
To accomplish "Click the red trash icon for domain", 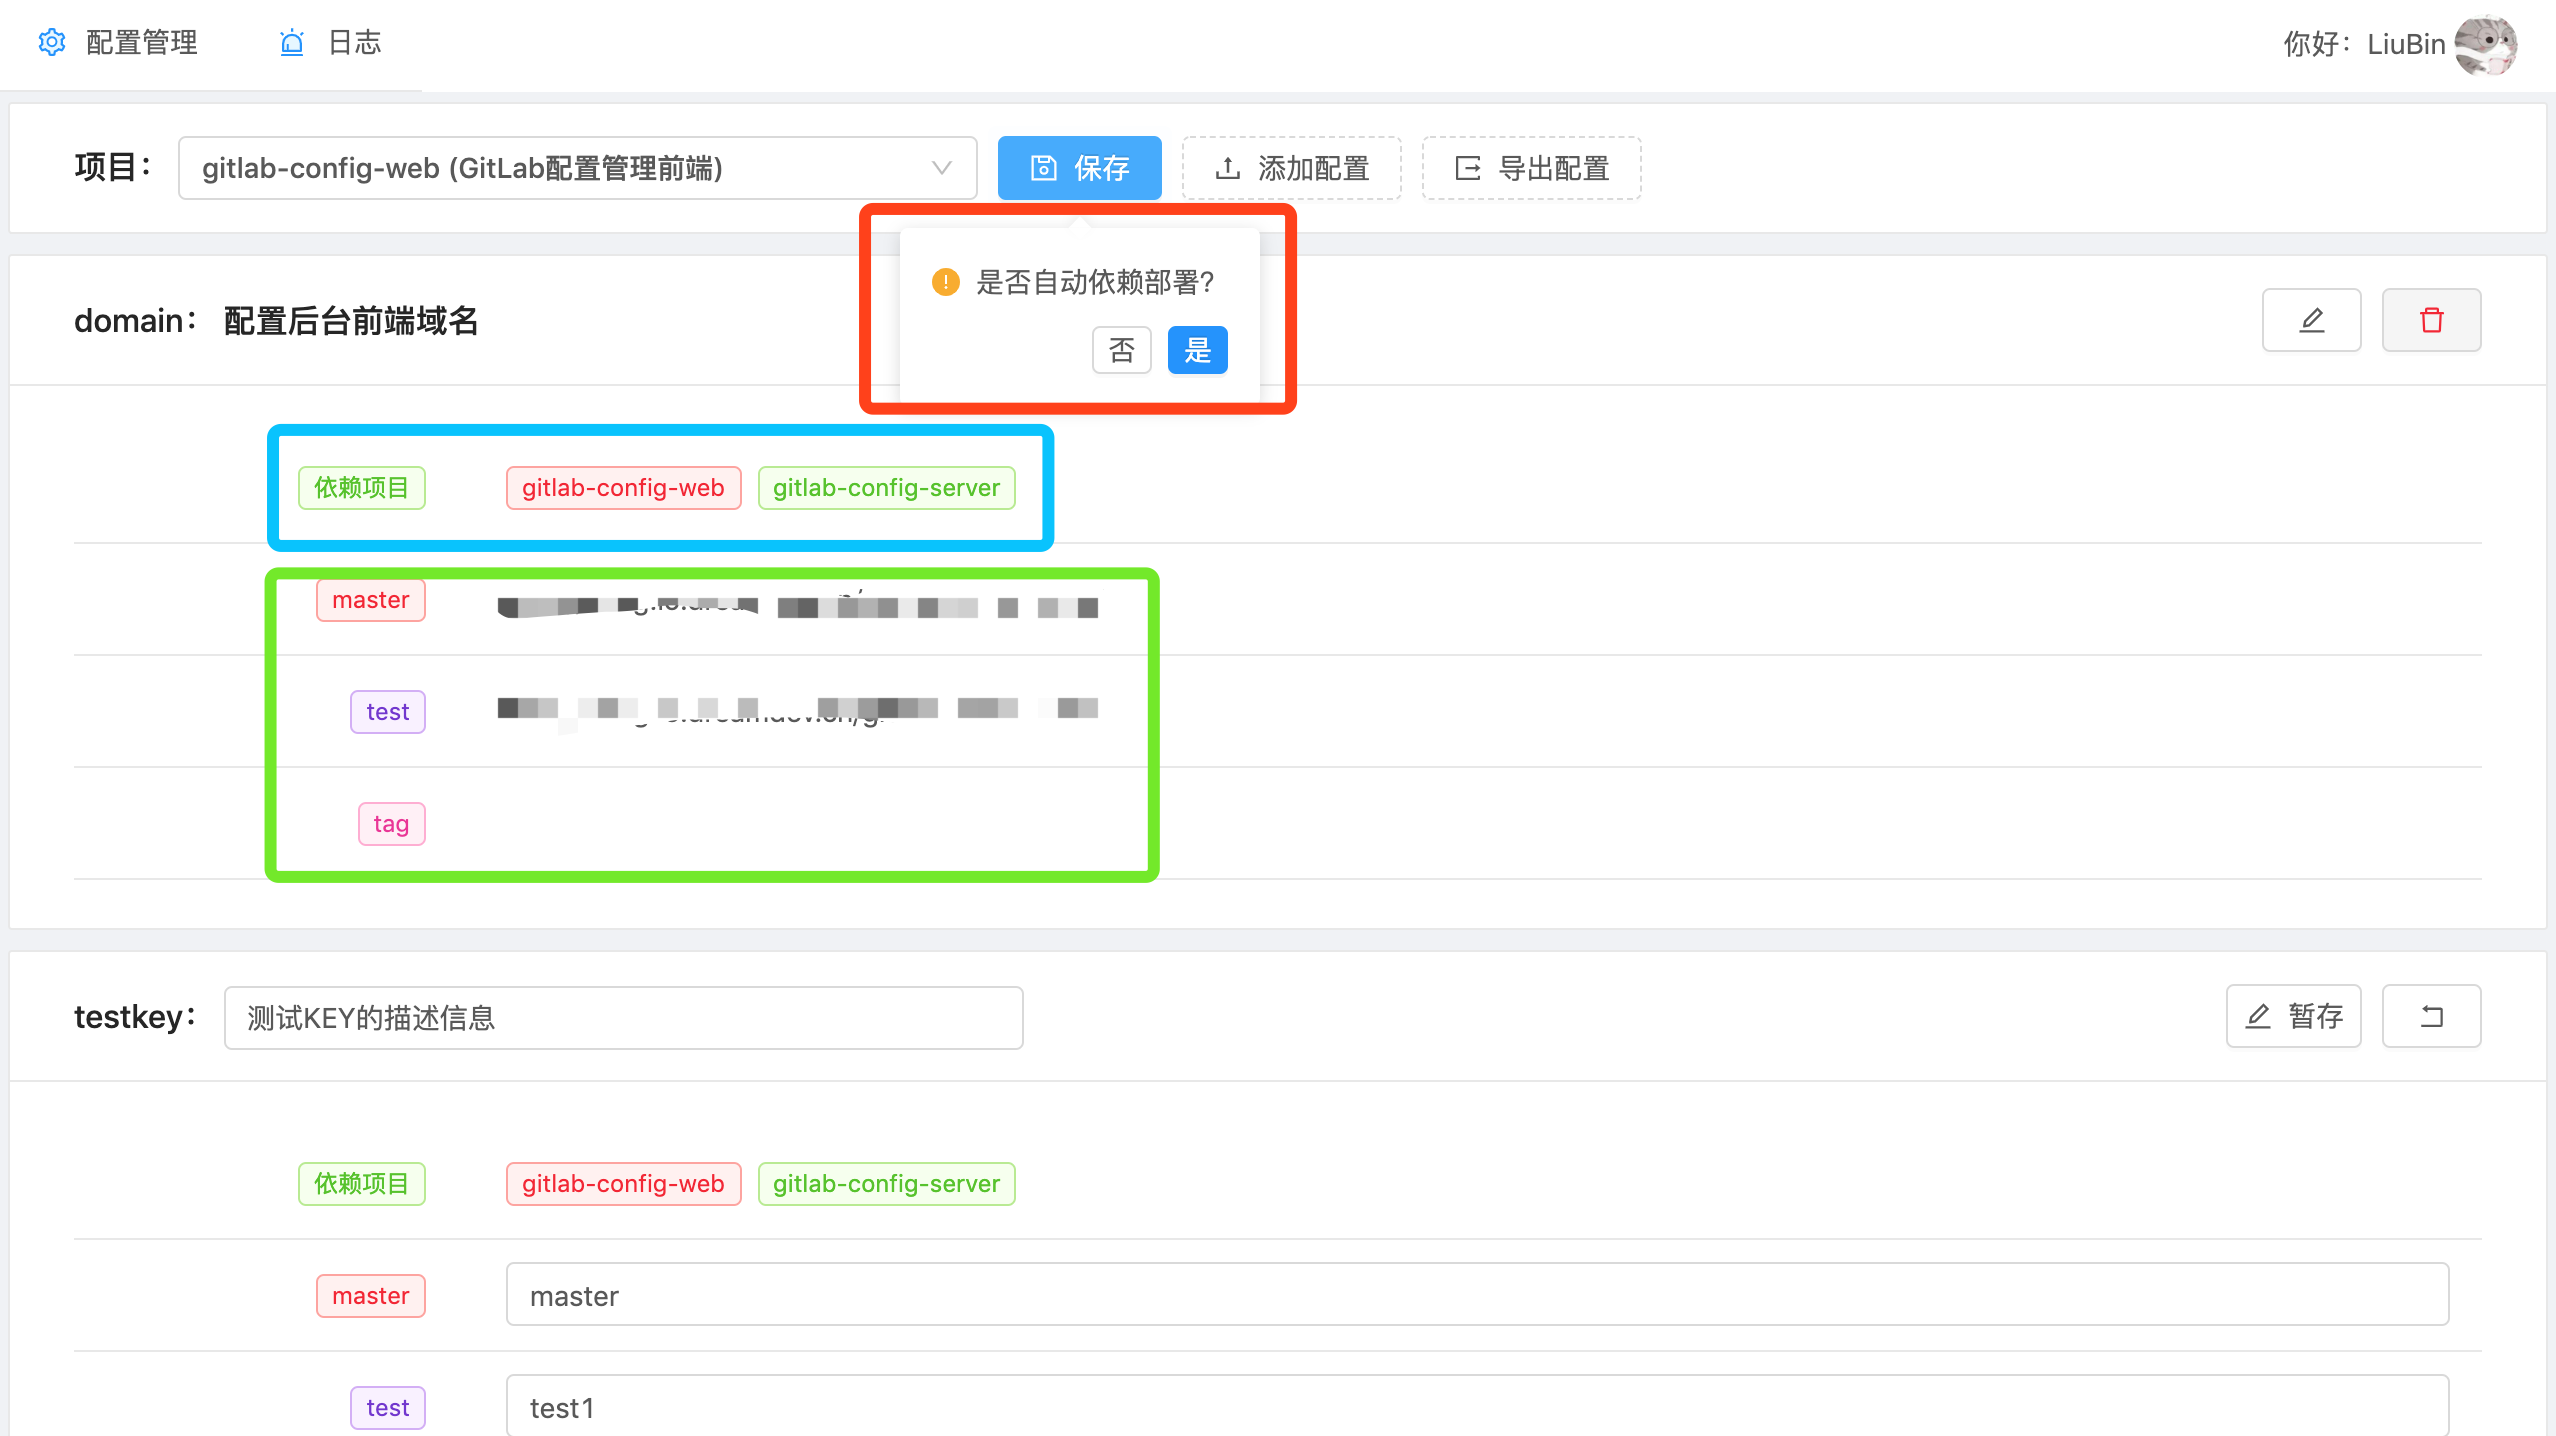I will 2431,320.
